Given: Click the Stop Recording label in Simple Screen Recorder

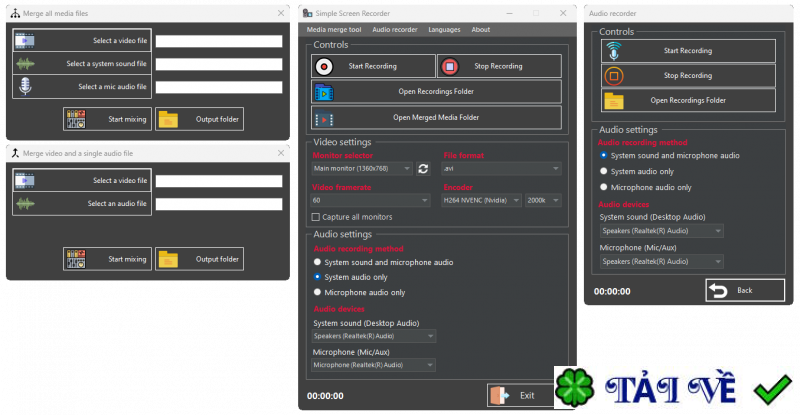Looking at the screenshot, I should [498, 66].
